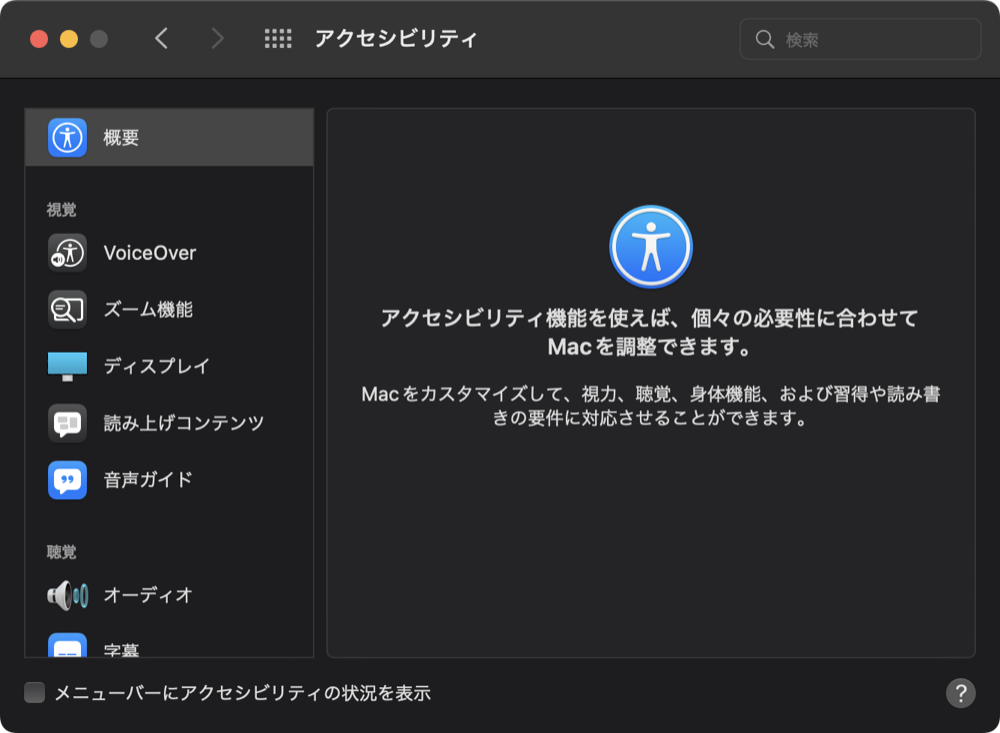This screenshot has width=1000, height=733.
Task: Click the large accessibility icon in main pane
Action: [x=651, y=246]
